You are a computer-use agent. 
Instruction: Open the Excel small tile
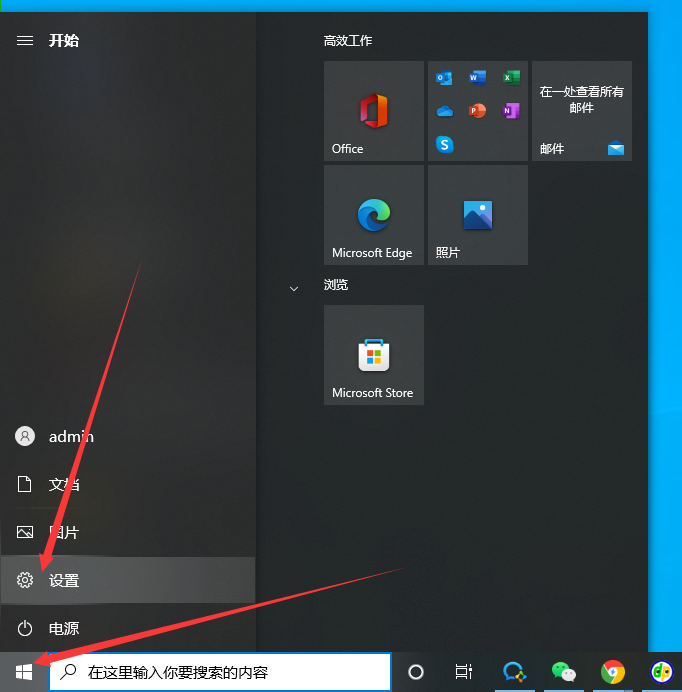pyautogui.click(x=511, y=78)
